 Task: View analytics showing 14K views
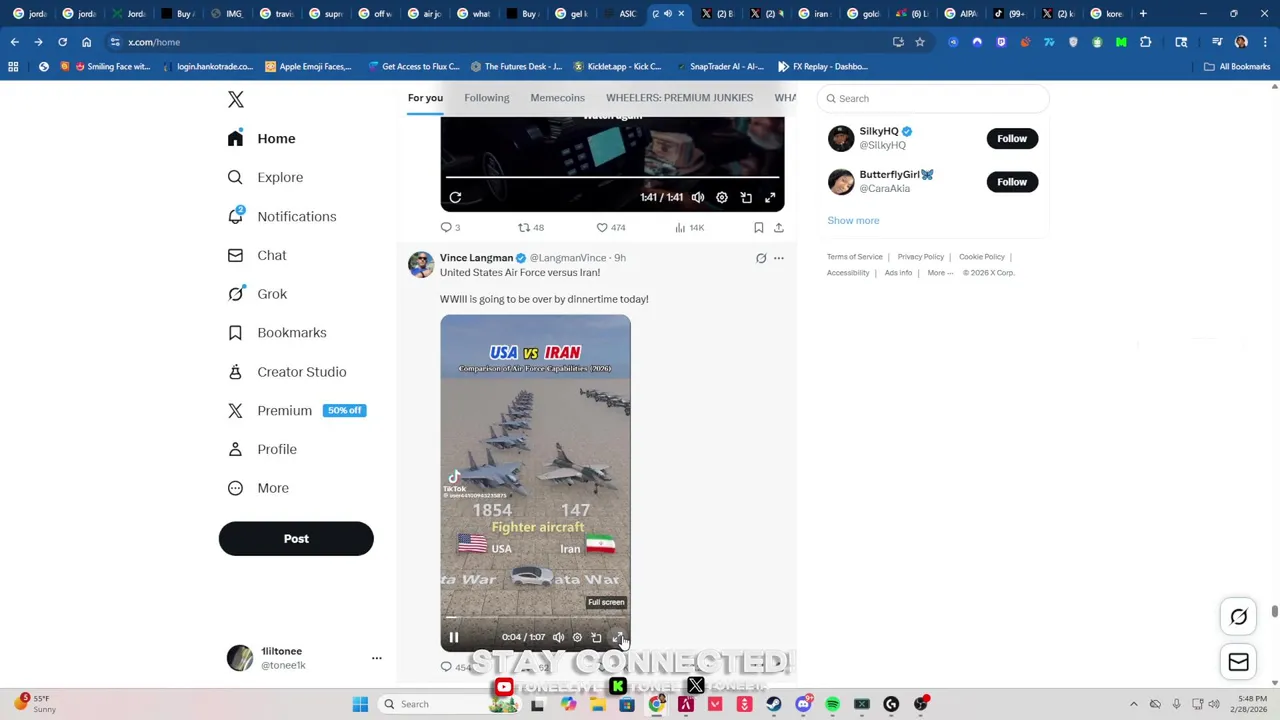point(690,227)
